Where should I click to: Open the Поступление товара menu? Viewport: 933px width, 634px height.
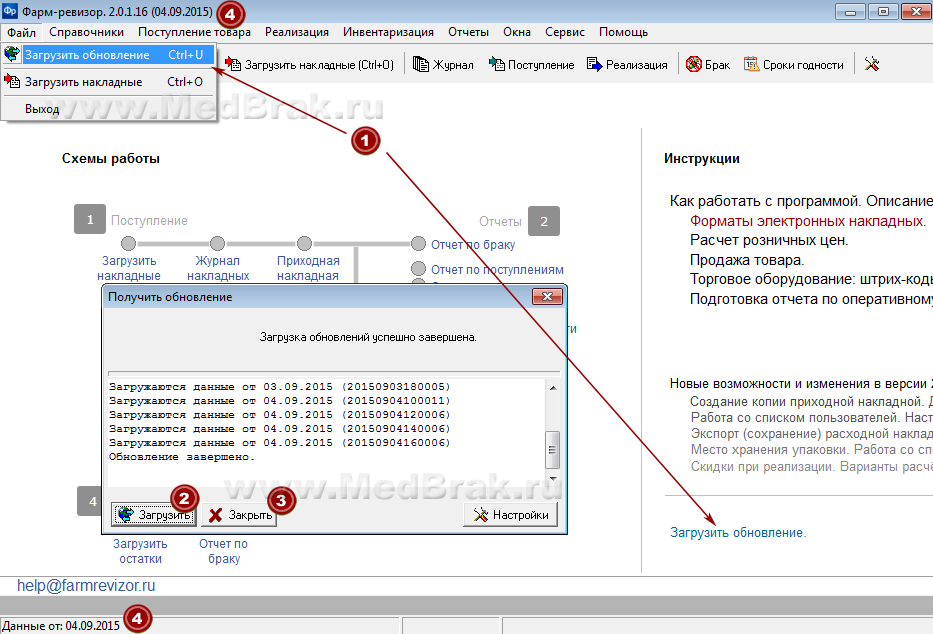point(194,32)
